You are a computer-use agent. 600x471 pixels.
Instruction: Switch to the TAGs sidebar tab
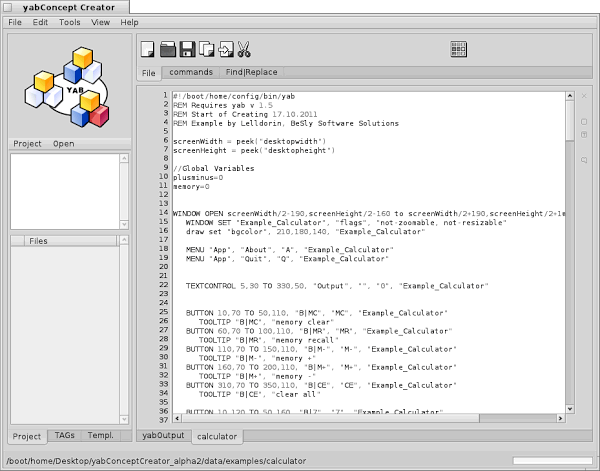pos(65,436)
